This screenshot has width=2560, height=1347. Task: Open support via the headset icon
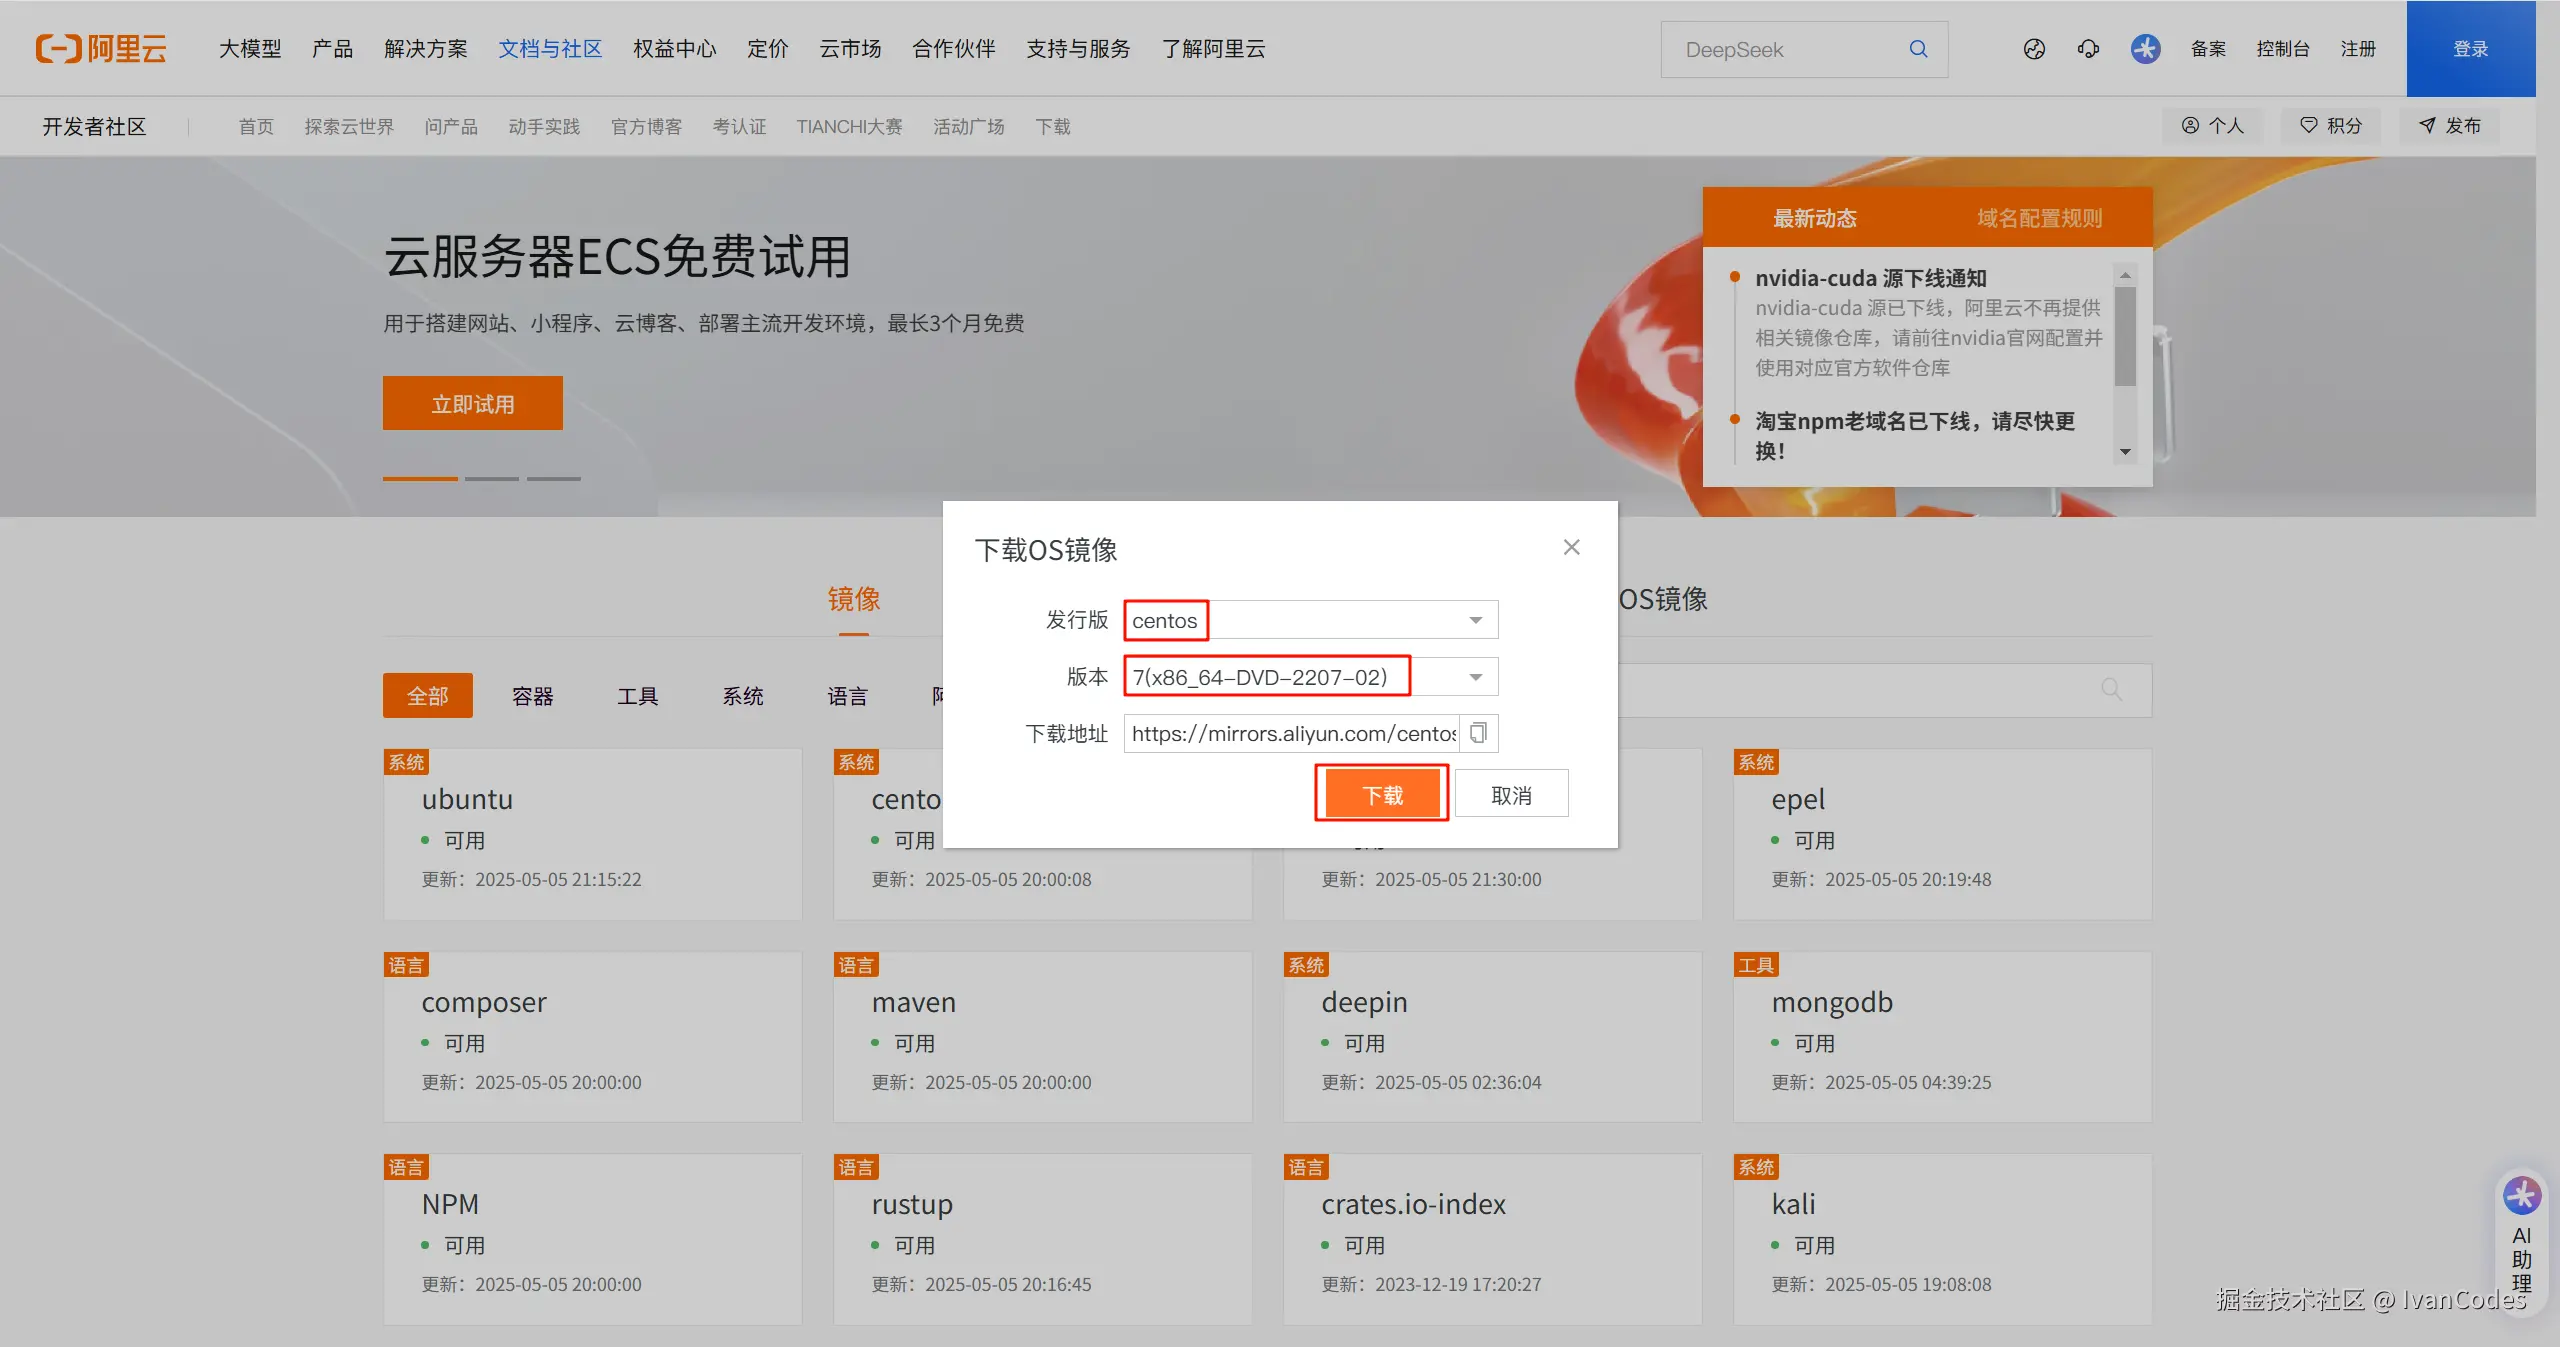click(2089, 48)
